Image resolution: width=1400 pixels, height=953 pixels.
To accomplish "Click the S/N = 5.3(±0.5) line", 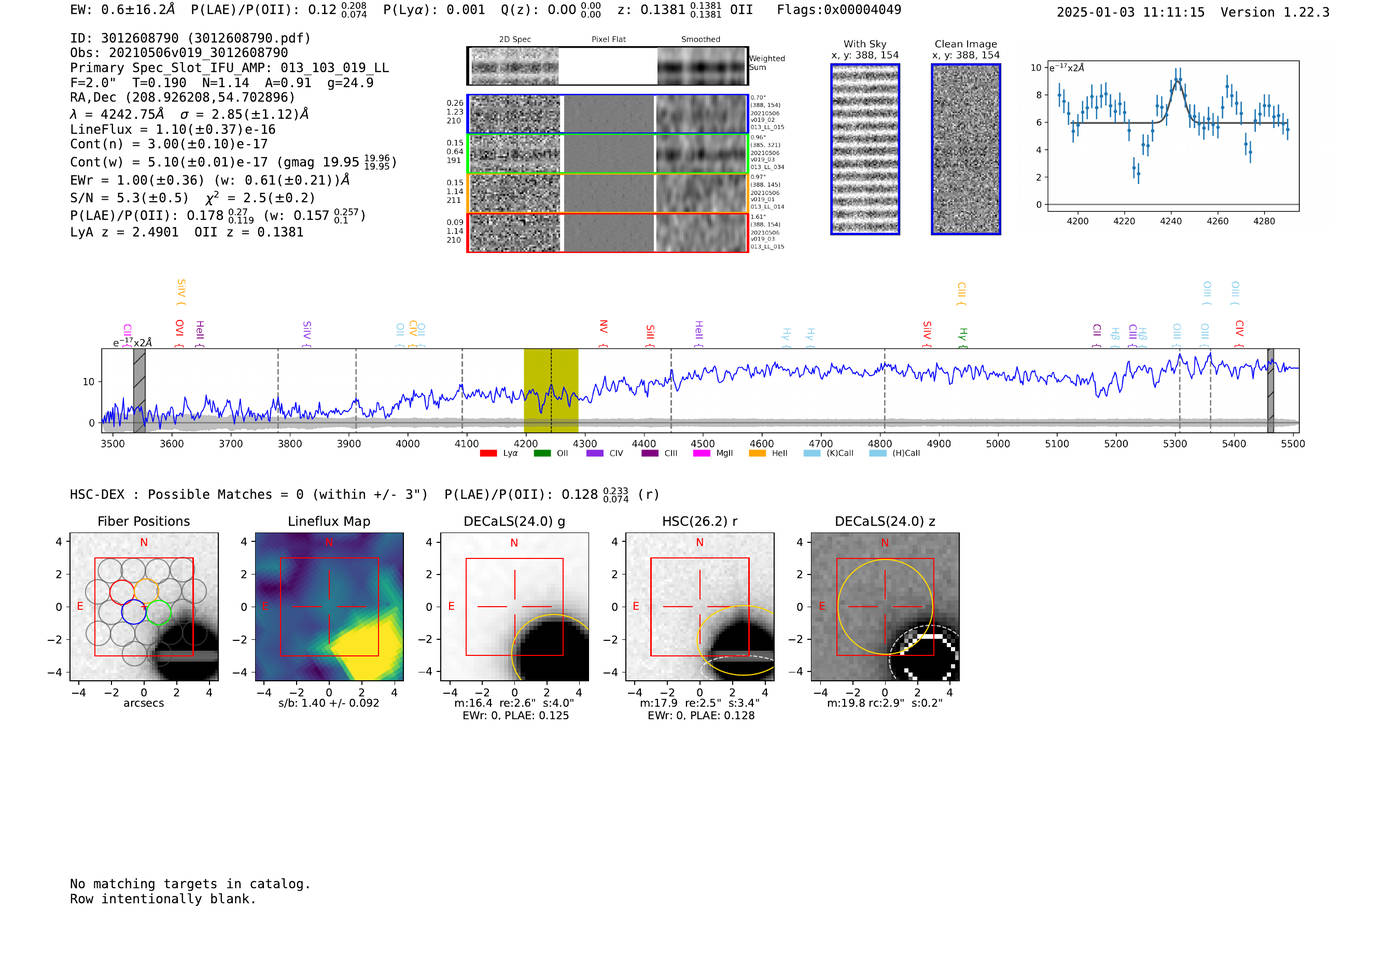I will [193, 198].
